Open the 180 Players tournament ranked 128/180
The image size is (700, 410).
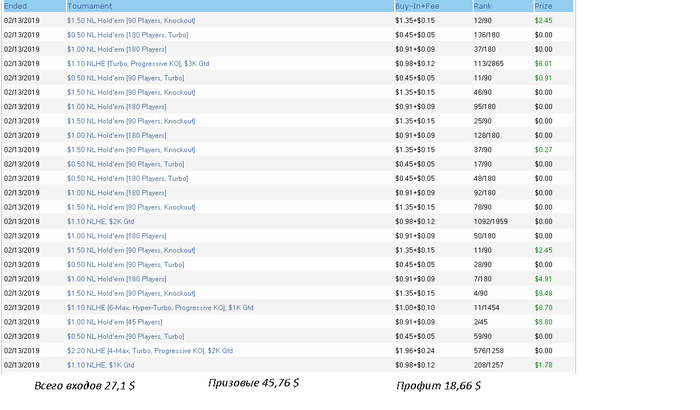click(x=117, y=135)
